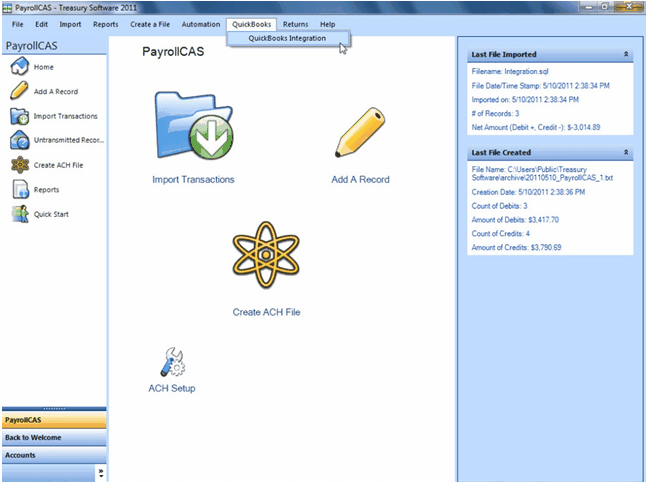
Task: Click the sidebar splitter grip above PayrollCAS
Action: point(53,409)
